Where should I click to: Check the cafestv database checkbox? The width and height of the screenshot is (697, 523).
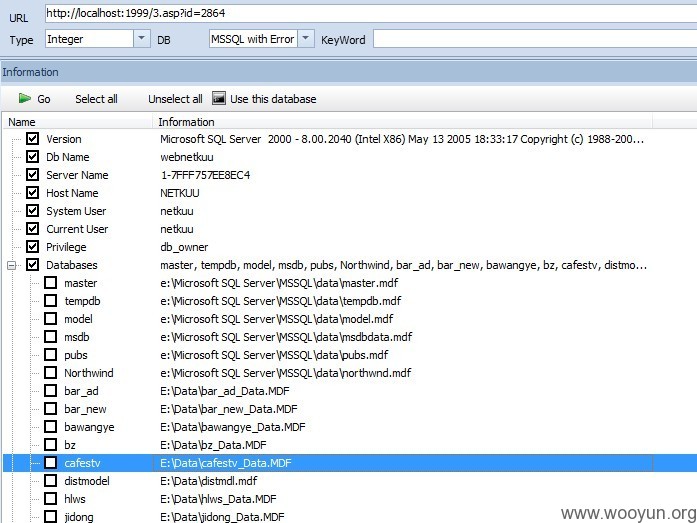51,463
